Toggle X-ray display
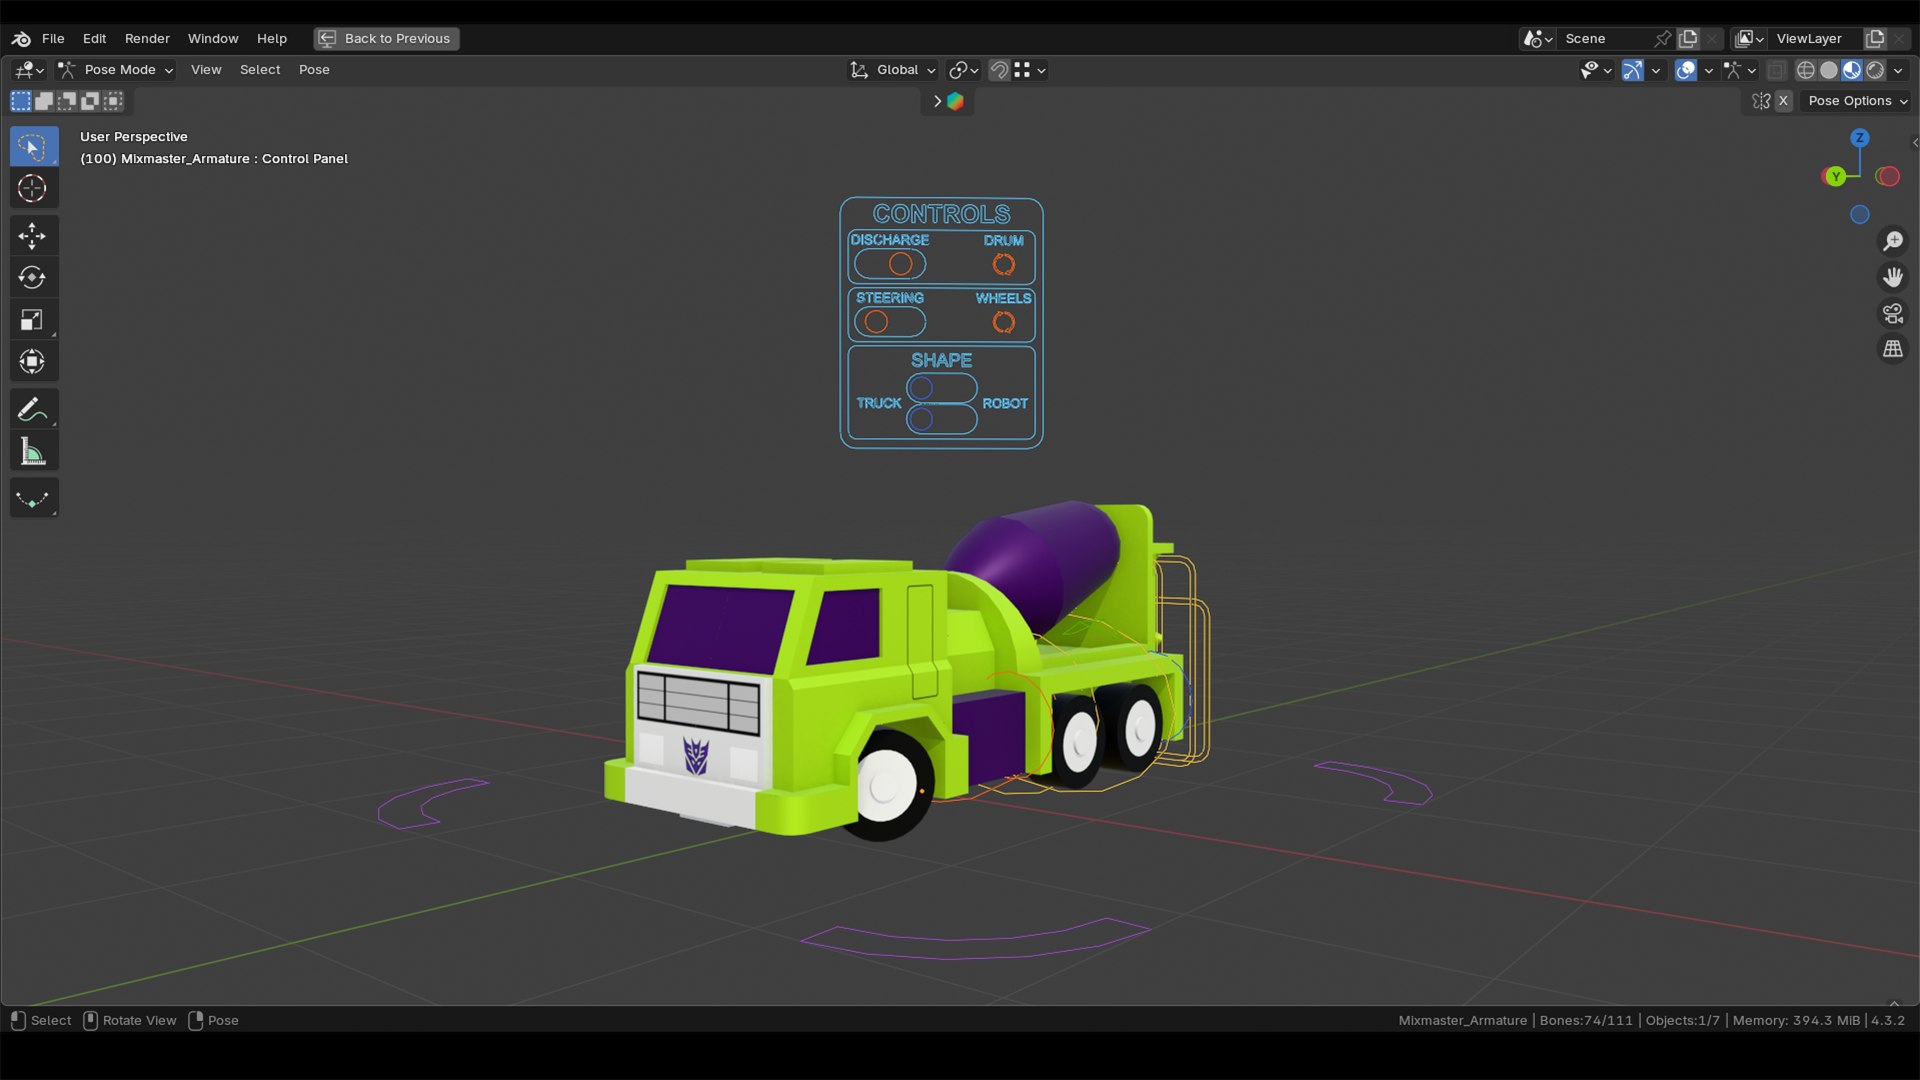 tap(1776, 70)
